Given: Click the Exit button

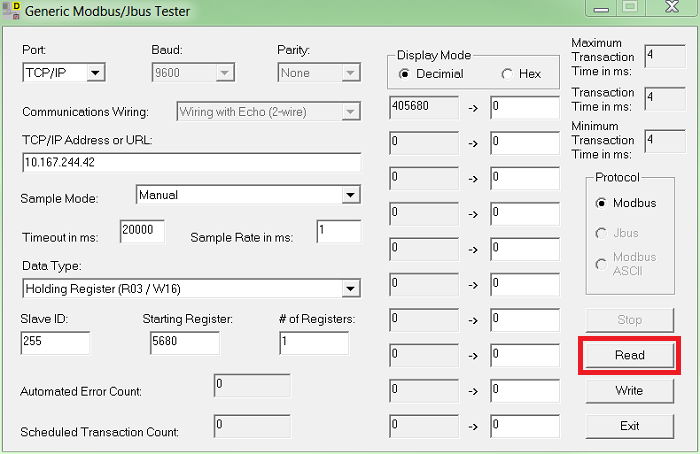Looking at the screenshot, I should pyautogui.click(x=629, y=426).
